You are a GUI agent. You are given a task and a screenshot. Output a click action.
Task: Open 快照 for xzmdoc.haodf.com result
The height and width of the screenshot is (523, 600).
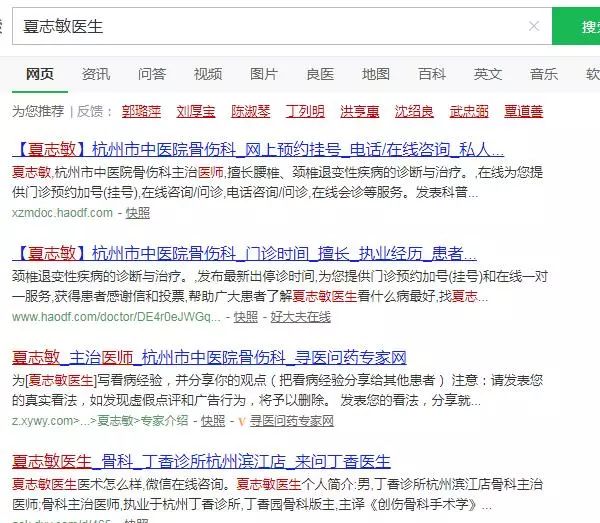click(x=138, y=213)
